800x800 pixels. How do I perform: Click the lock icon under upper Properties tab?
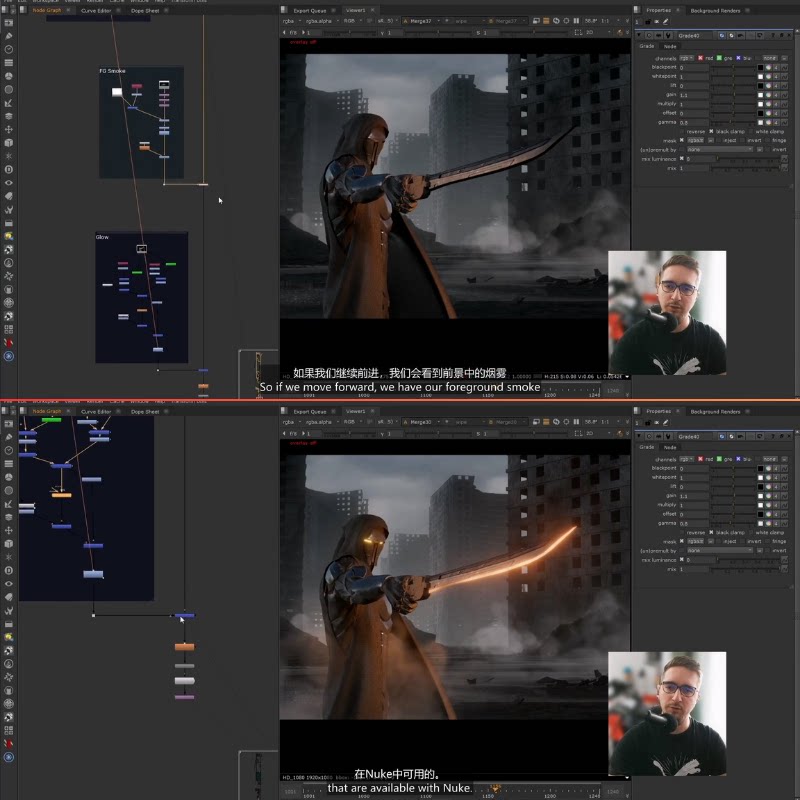[648, 21]
